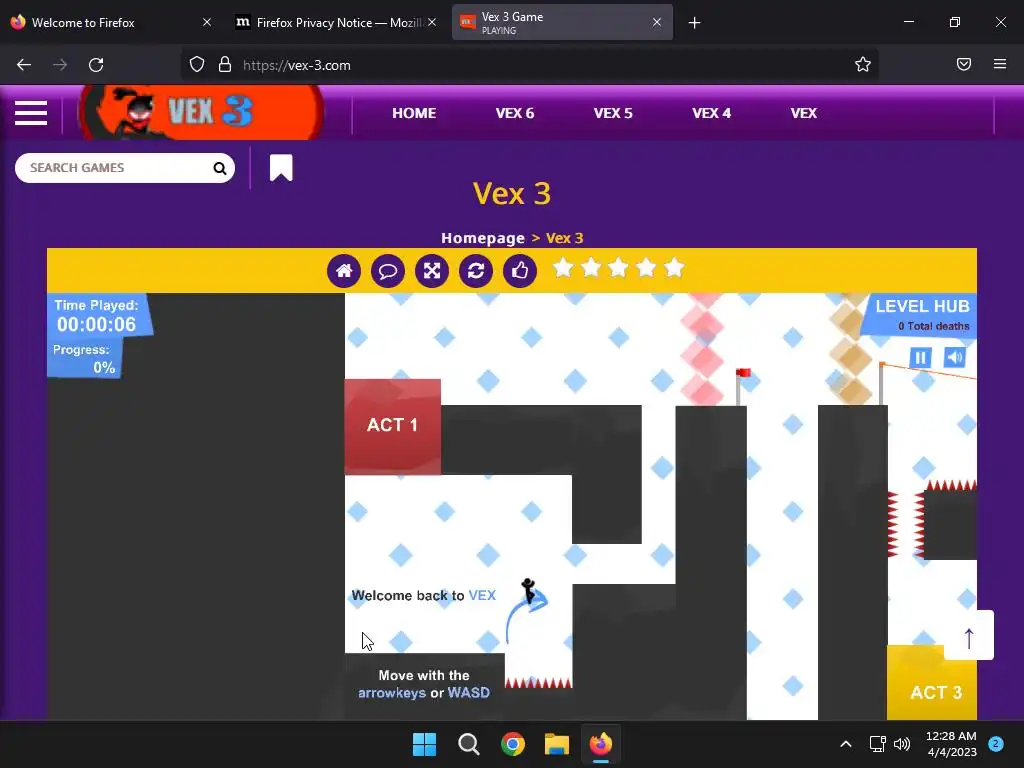Rate the game three stars
This screenshot has height=768, width=1024.
[618, 268]
